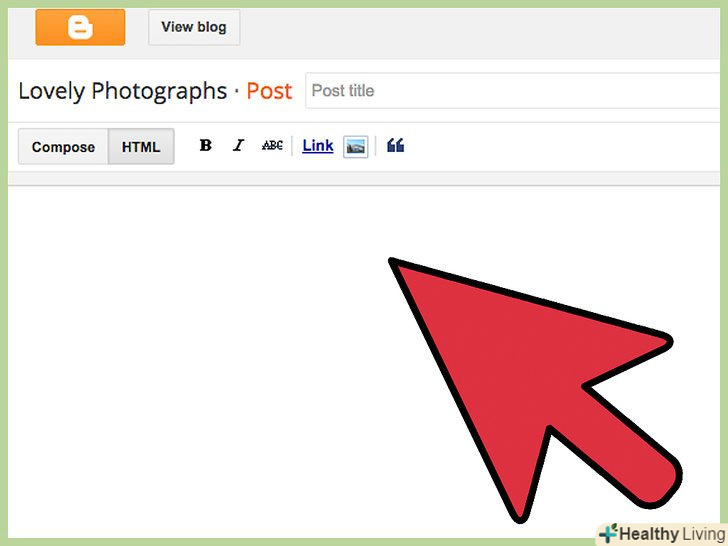This screenshot has width=728, height=546.
Task: Click the orange Post heading label
Action: [x=269, y=91]
